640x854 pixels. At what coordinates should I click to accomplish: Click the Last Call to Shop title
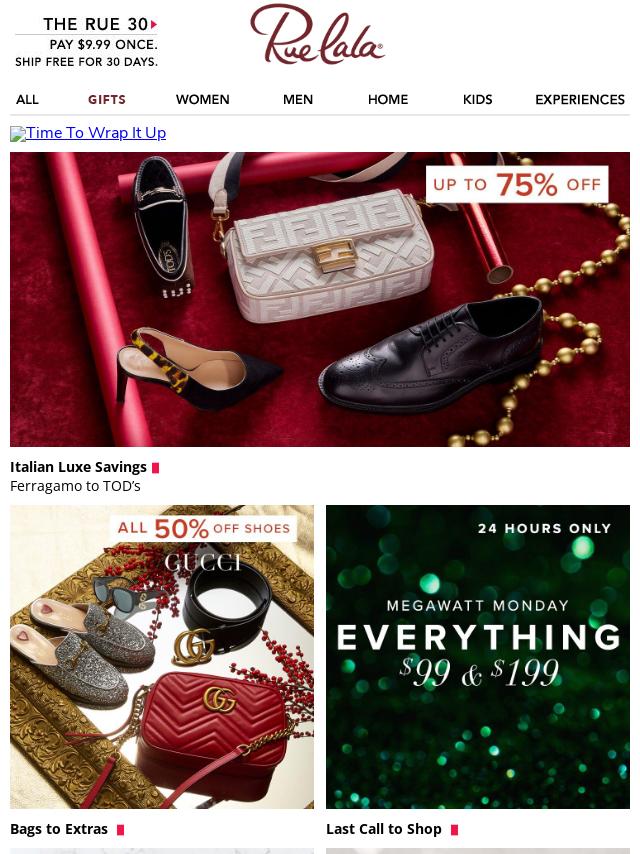point(384,829)
